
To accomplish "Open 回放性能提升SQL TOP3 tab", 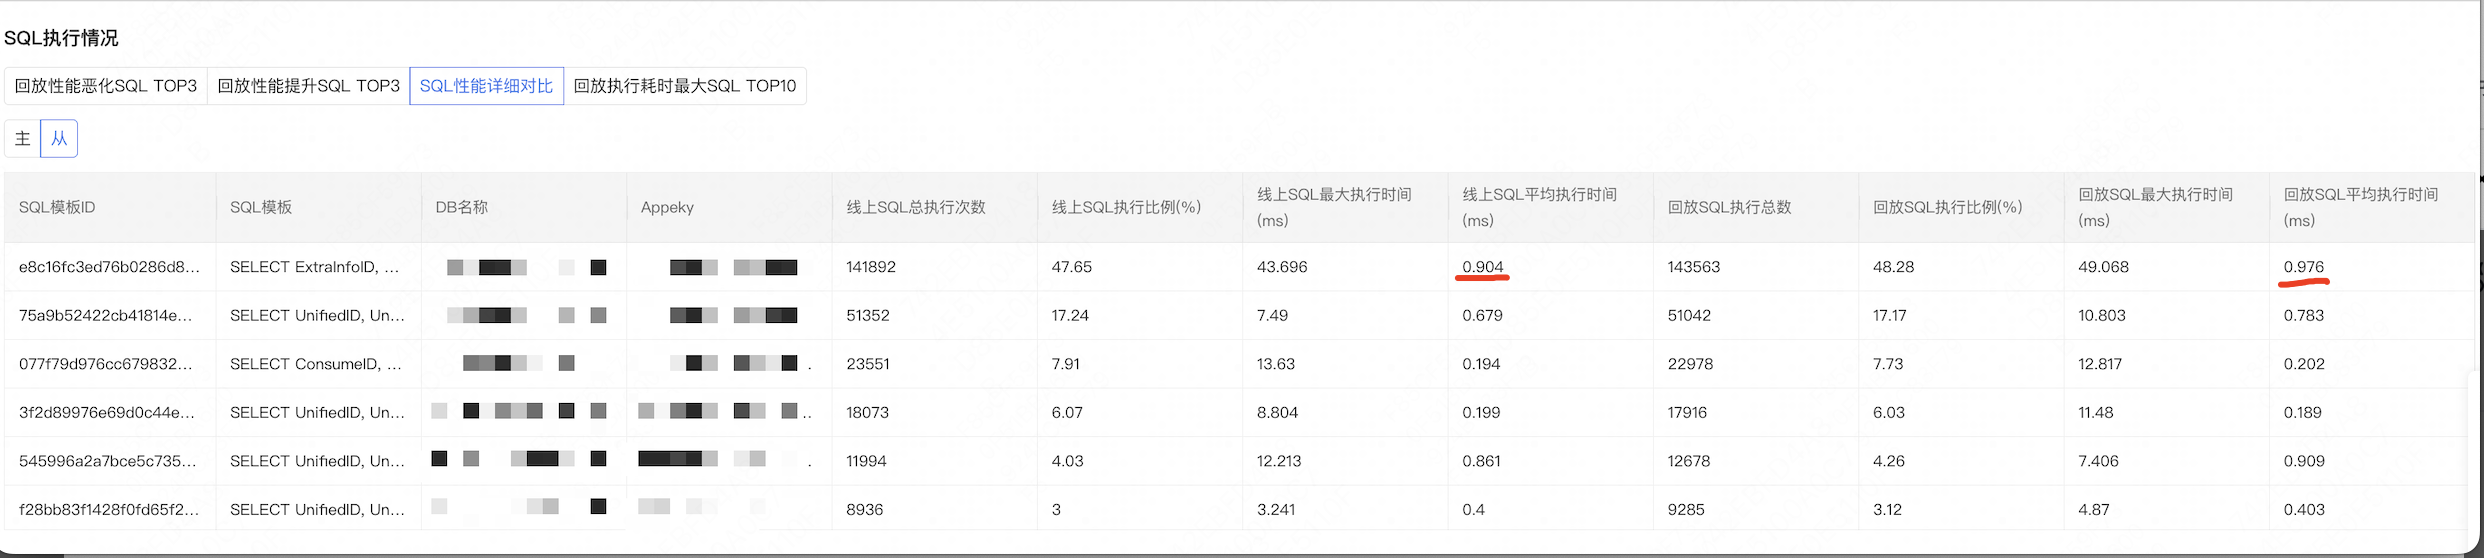I will [308, 86].
